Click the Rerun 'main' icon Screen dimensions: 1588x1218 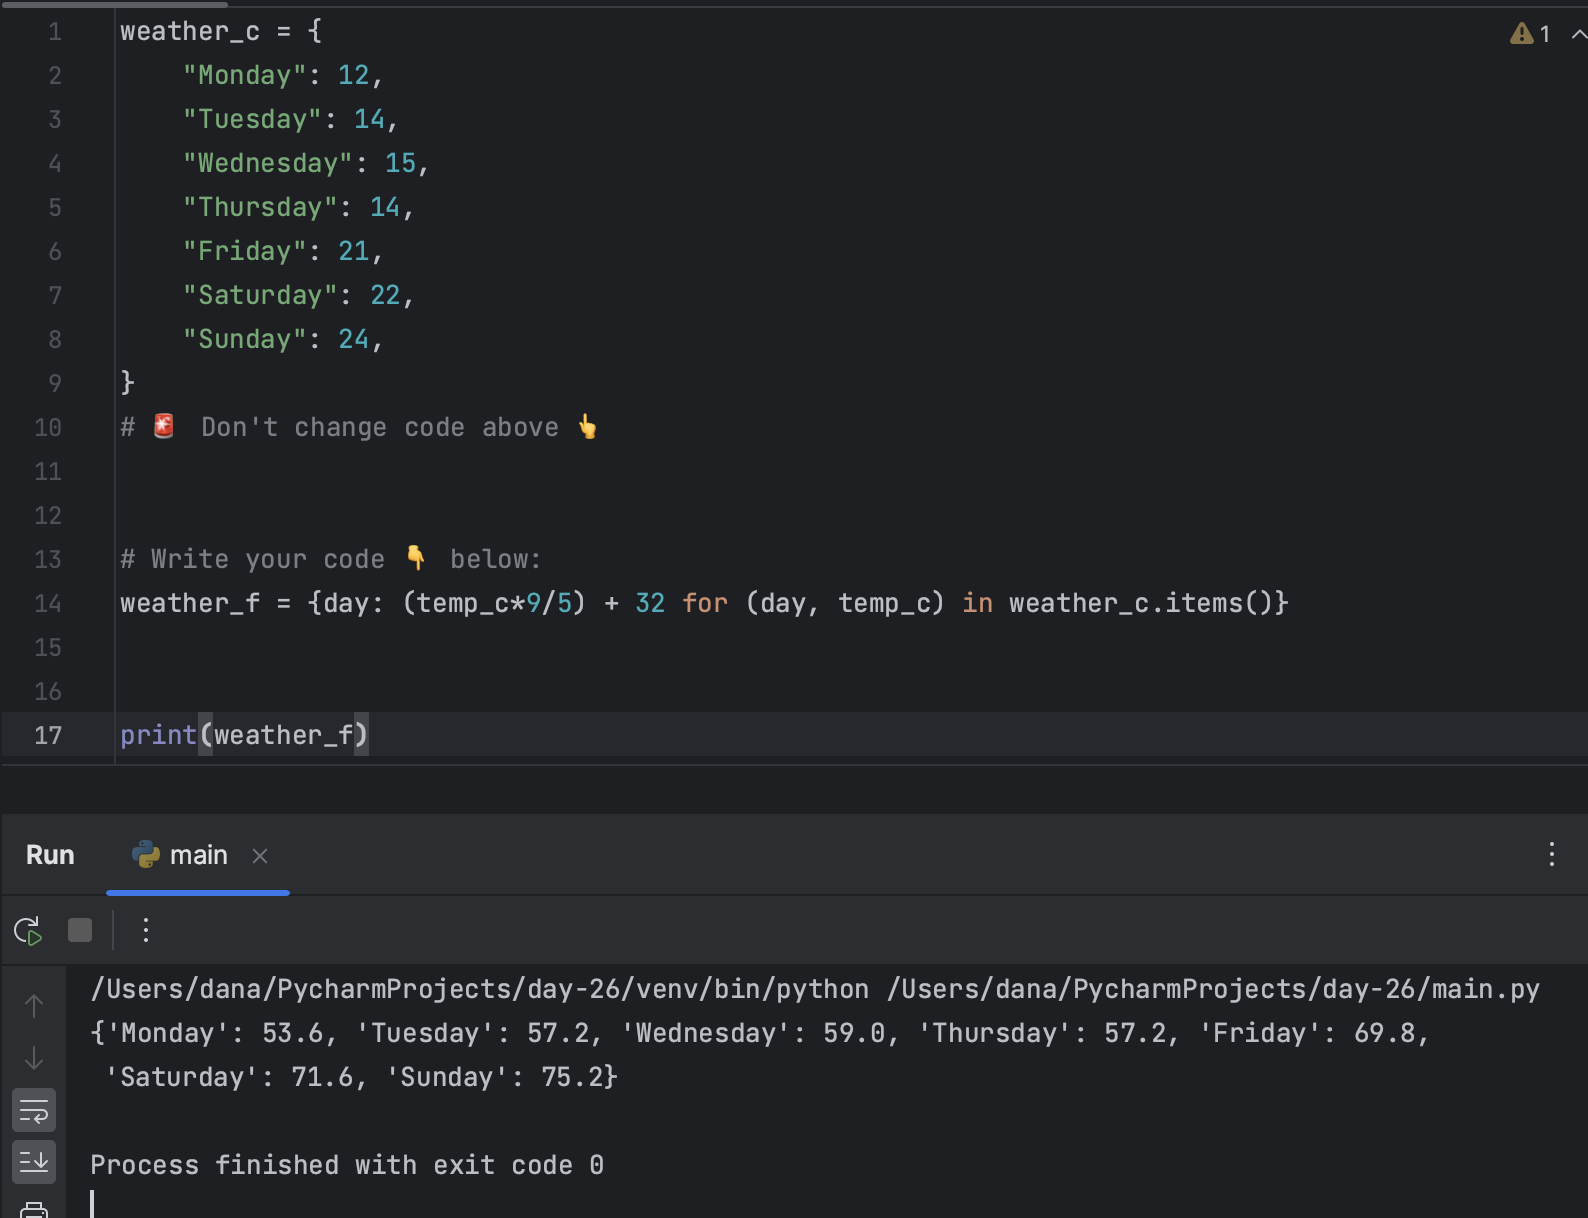[28, 931]
